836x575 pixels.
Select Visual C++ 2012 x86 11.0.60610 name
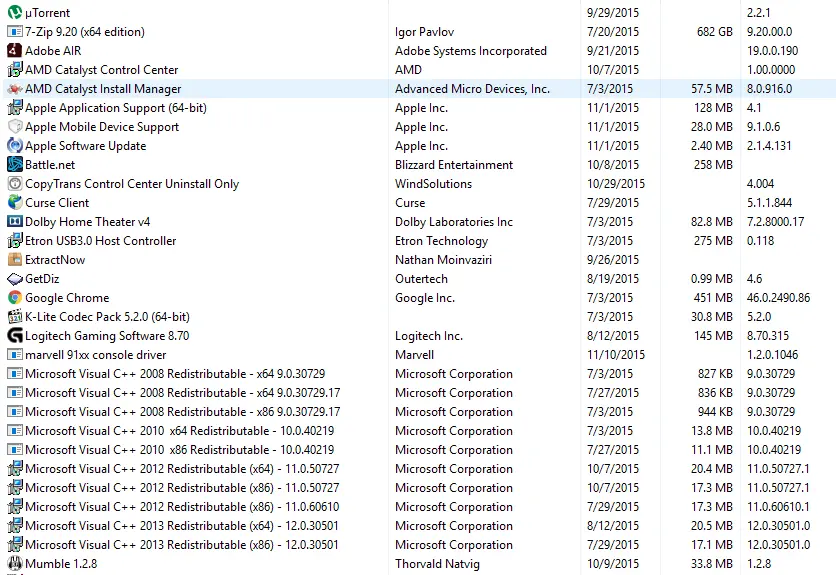click(182, 507)
